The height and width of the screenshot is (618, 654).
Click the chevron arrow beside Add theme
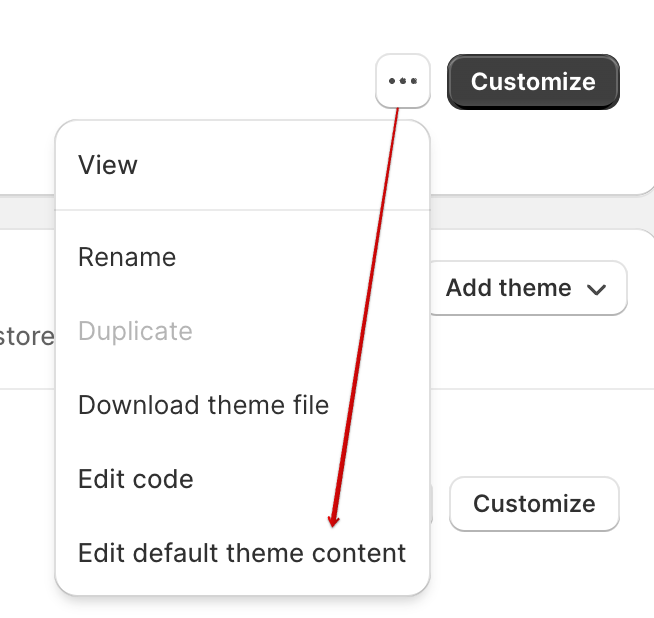click(x=597, y=289)
